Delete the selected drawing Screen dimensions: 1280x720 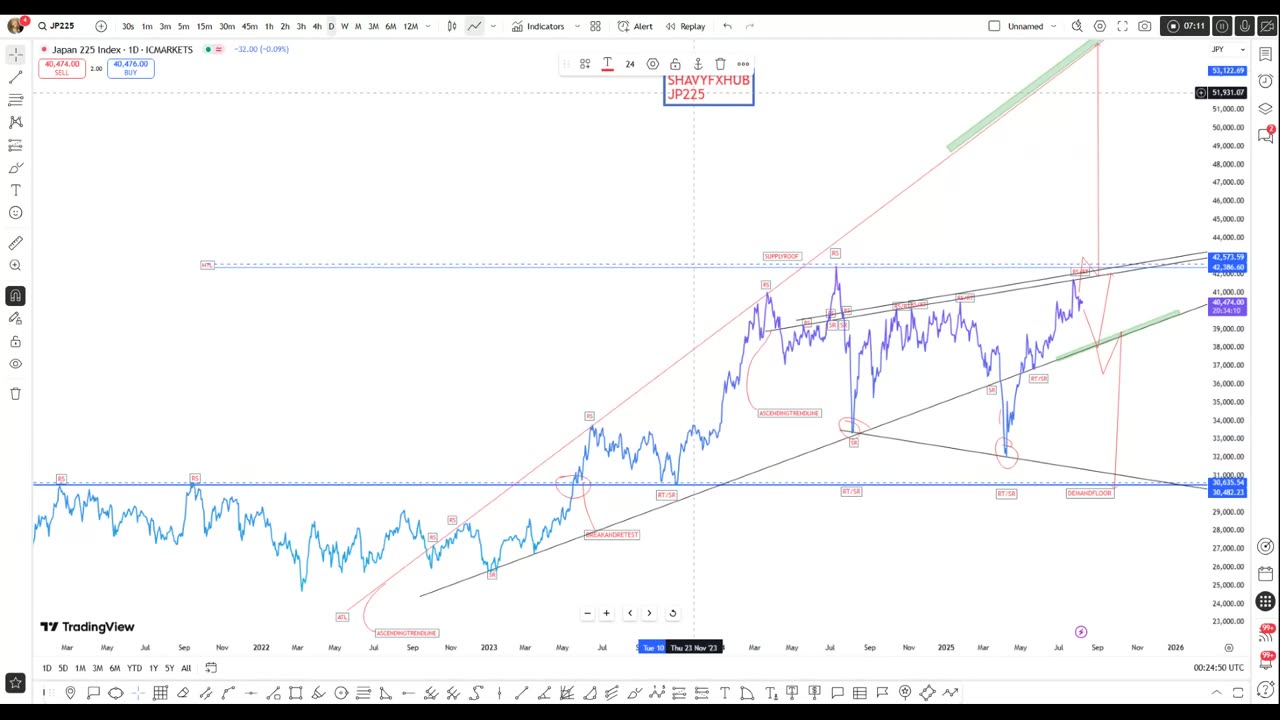[720, 64]
